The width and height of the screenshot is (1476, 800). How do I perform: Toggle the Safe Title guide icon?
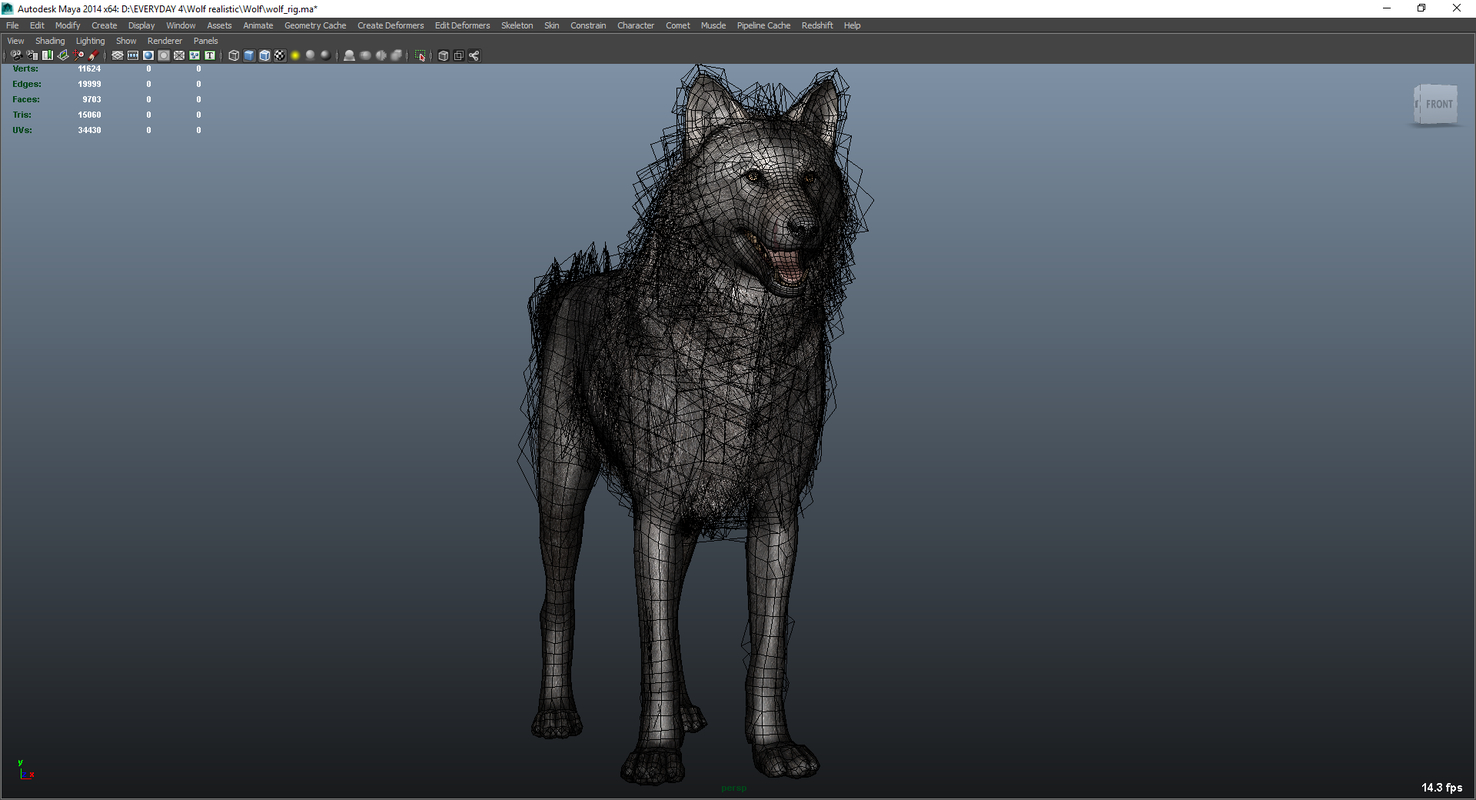pos(208,55)
